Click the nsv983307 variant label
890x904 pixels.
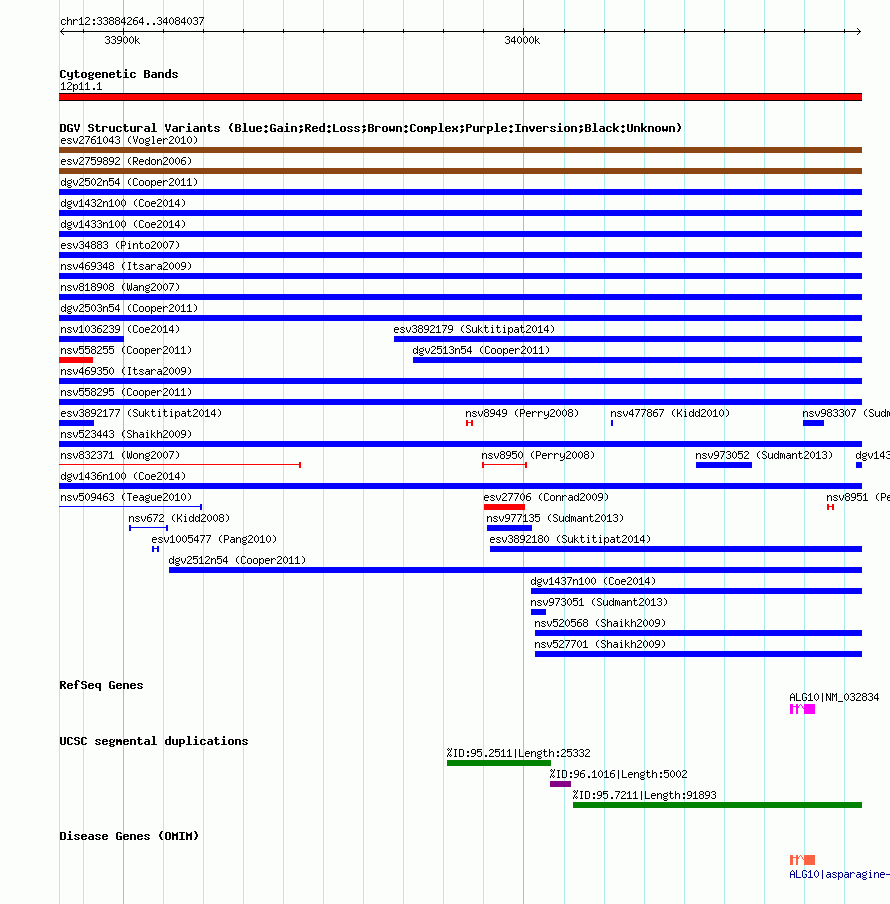[846, 413]
